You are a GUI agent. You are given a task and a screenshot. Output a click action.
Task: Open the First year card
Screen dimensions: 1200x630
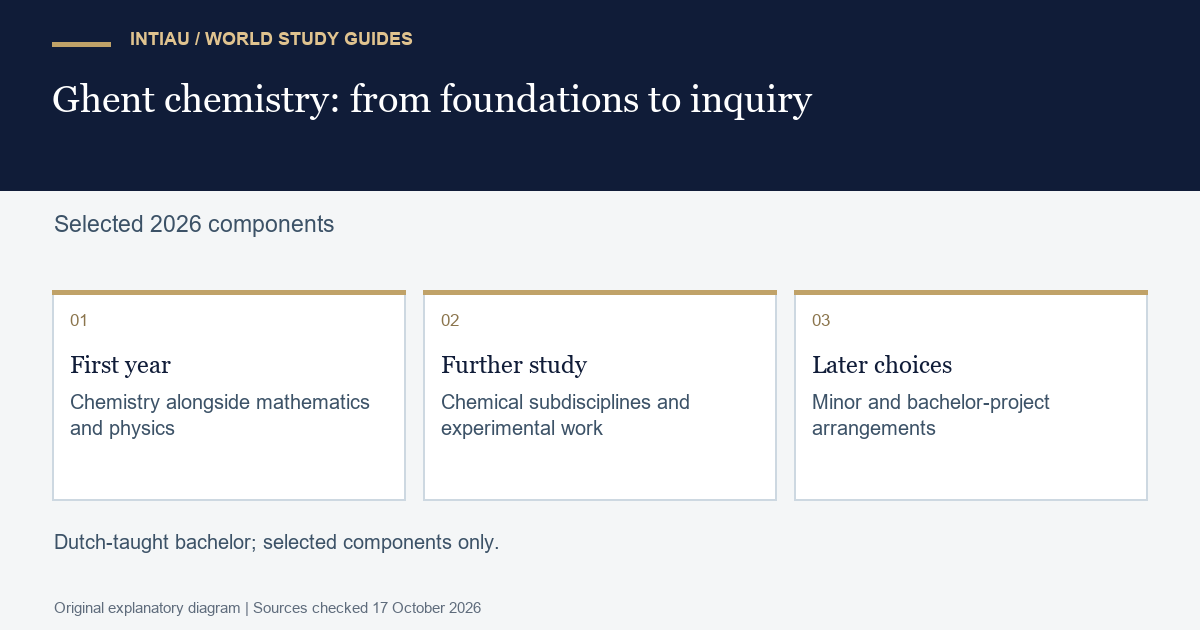(x=229, y=395)
